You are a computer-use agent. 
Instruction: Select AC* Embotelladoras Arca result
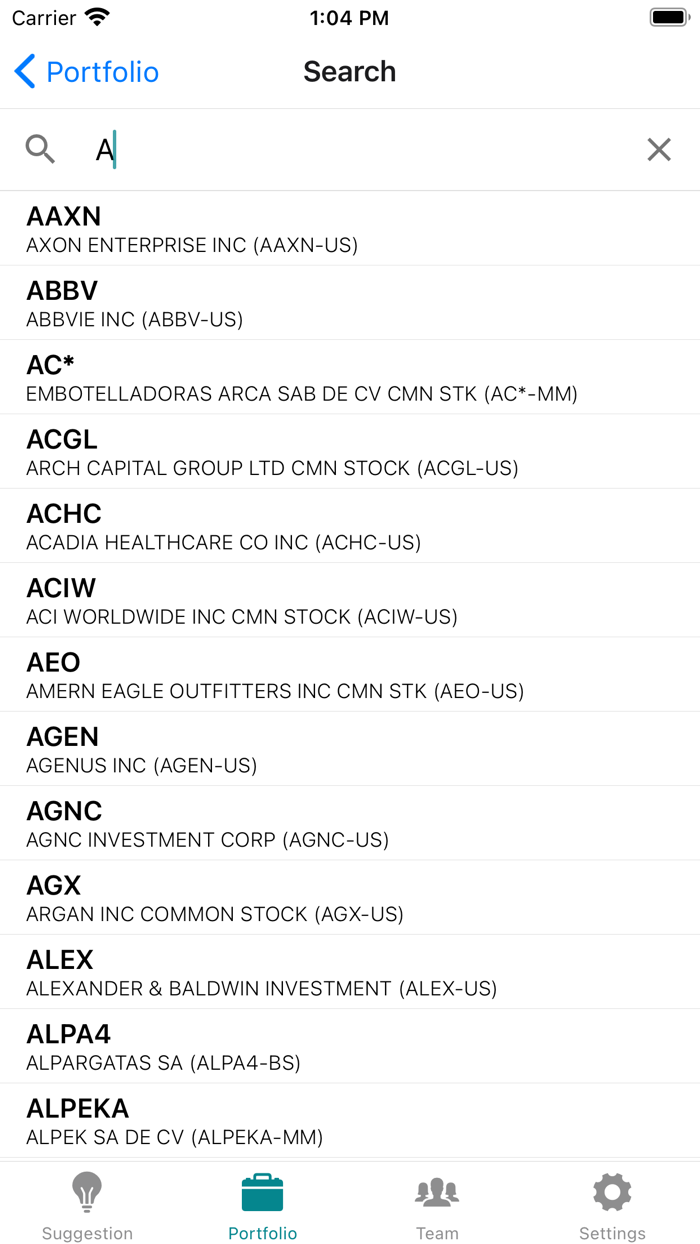350,378
